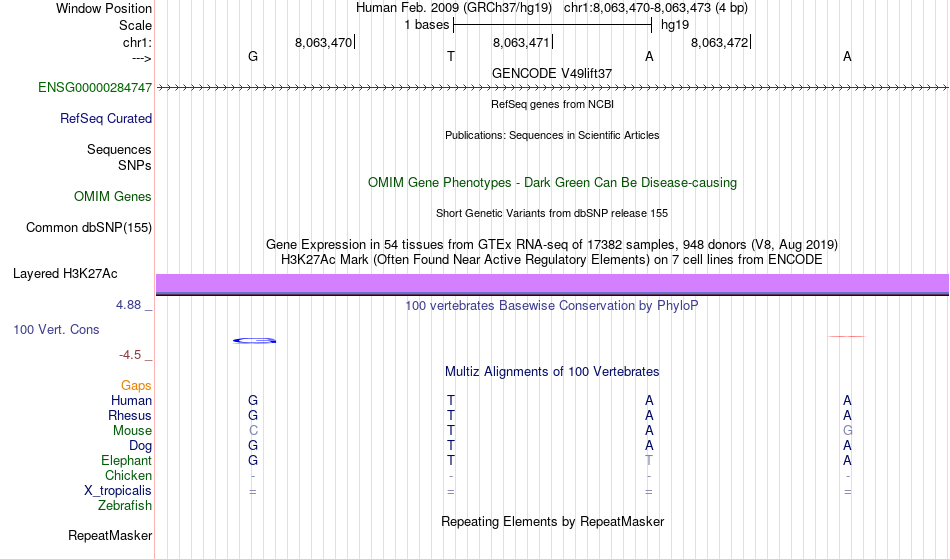Click the ---> sequence direction arrow
The height and width of the screenshot is (559, 950).
tap(142, 58)
